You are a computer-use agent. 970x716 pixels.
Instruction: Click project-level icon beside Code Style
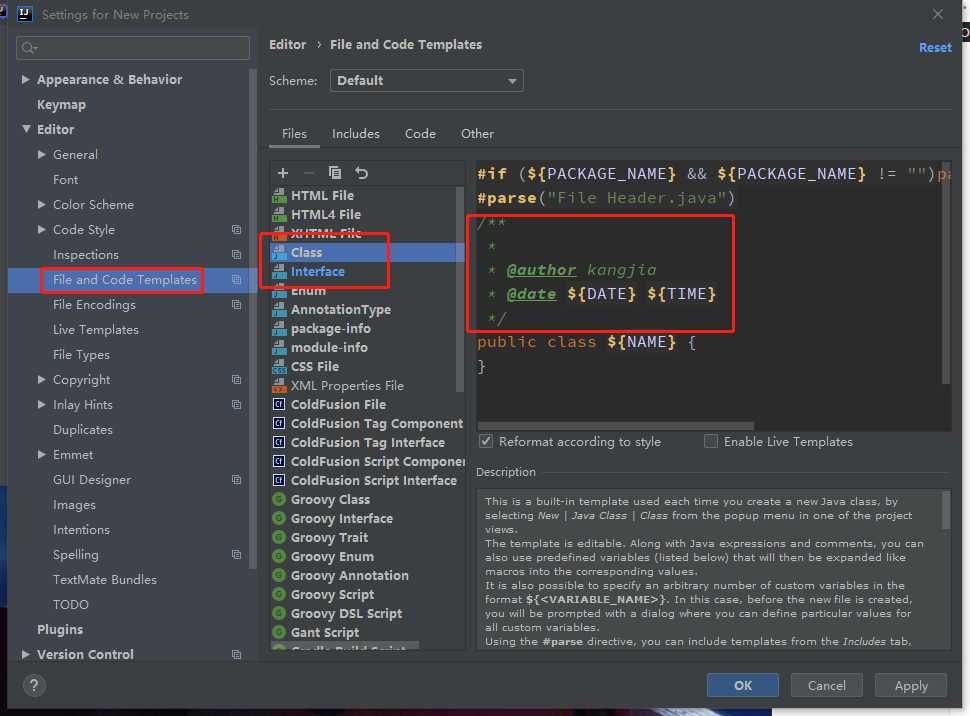236,230
